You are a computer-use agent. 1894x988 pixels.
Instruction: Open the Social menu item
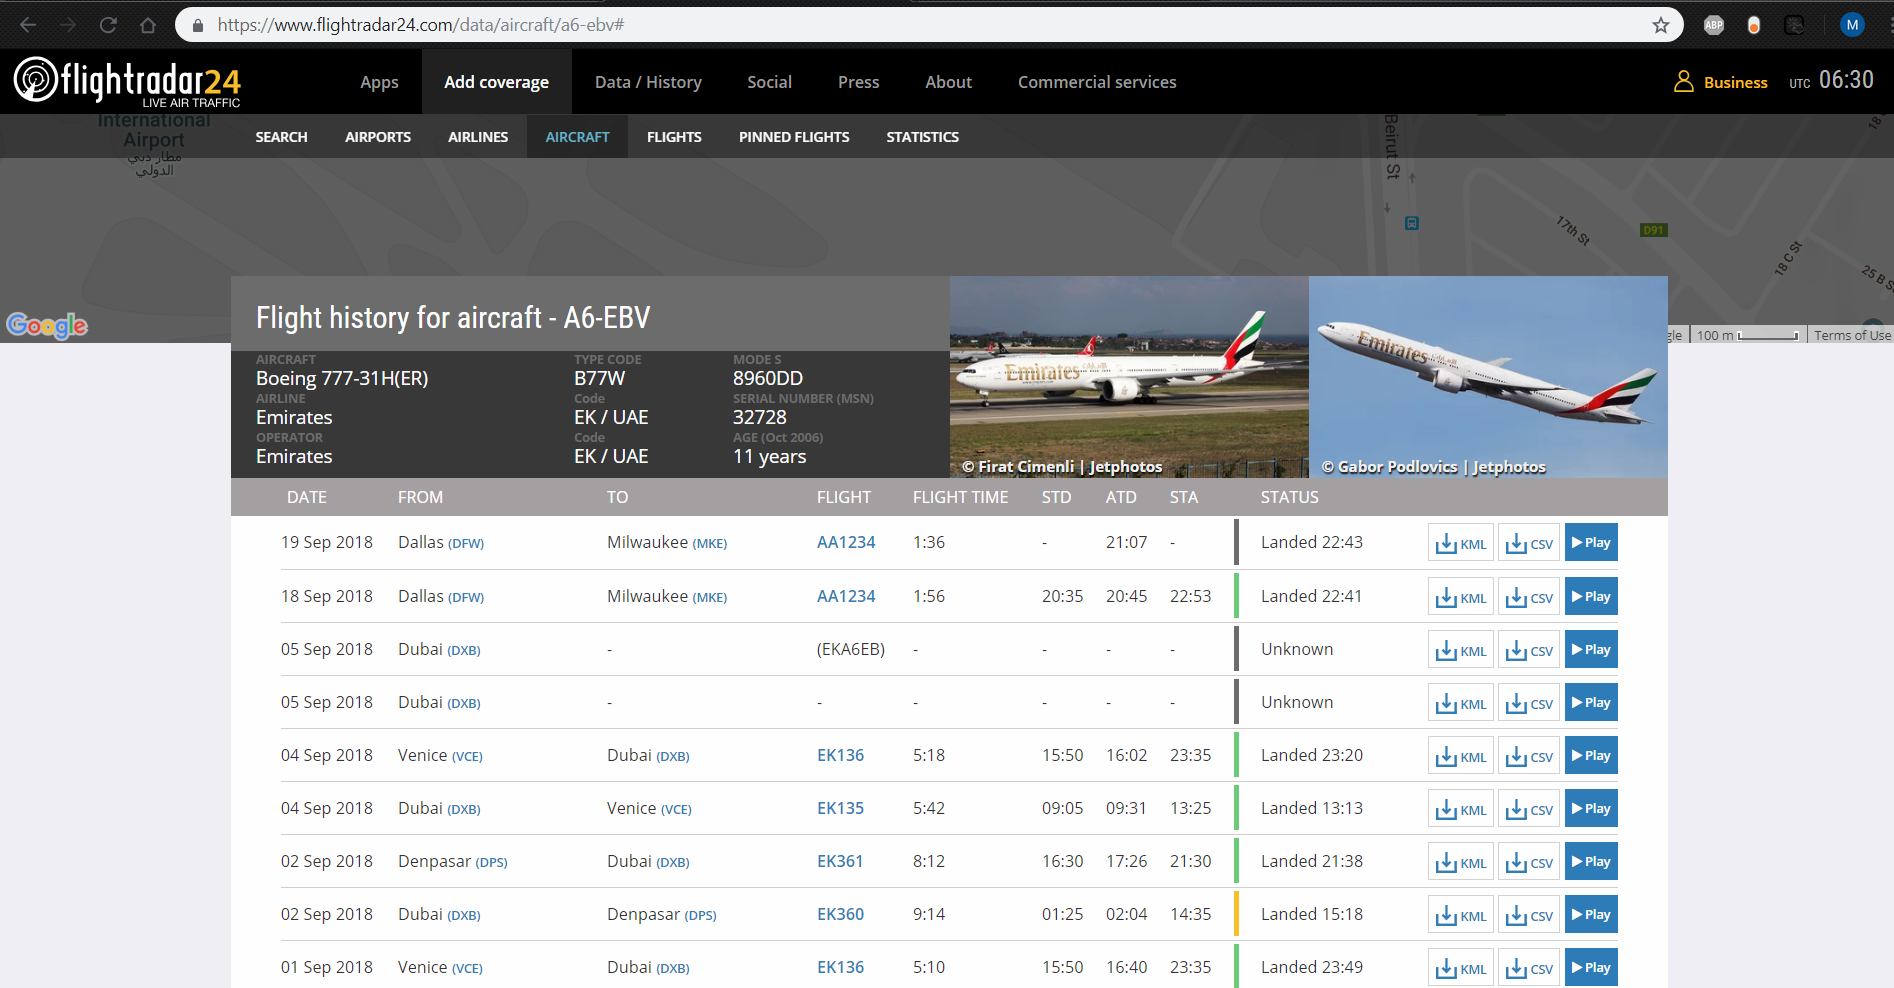(769, 82)
